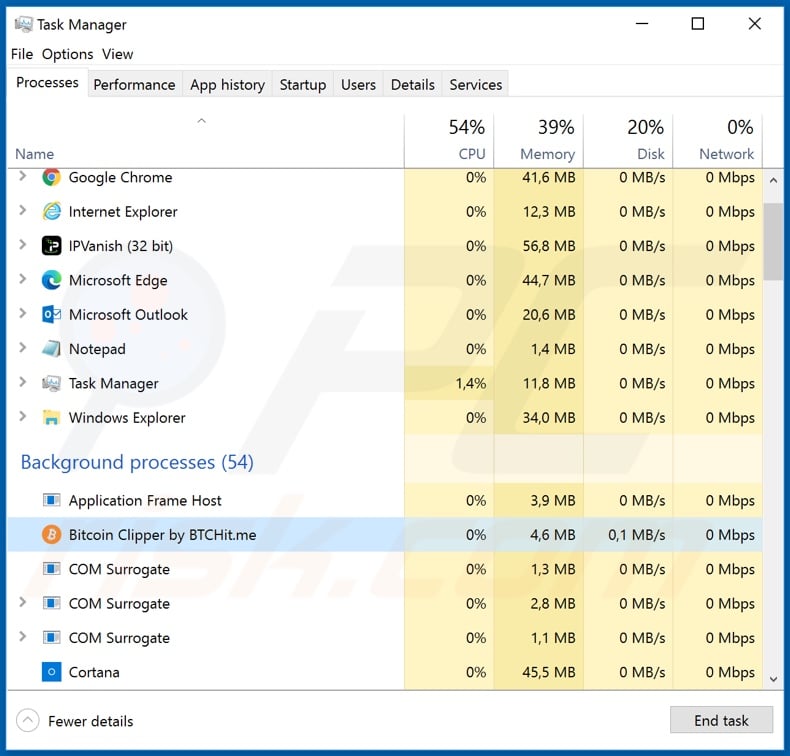Screen dimensions: 790x756
Task: Click the Notepad process icon
Action: [51, 349]
